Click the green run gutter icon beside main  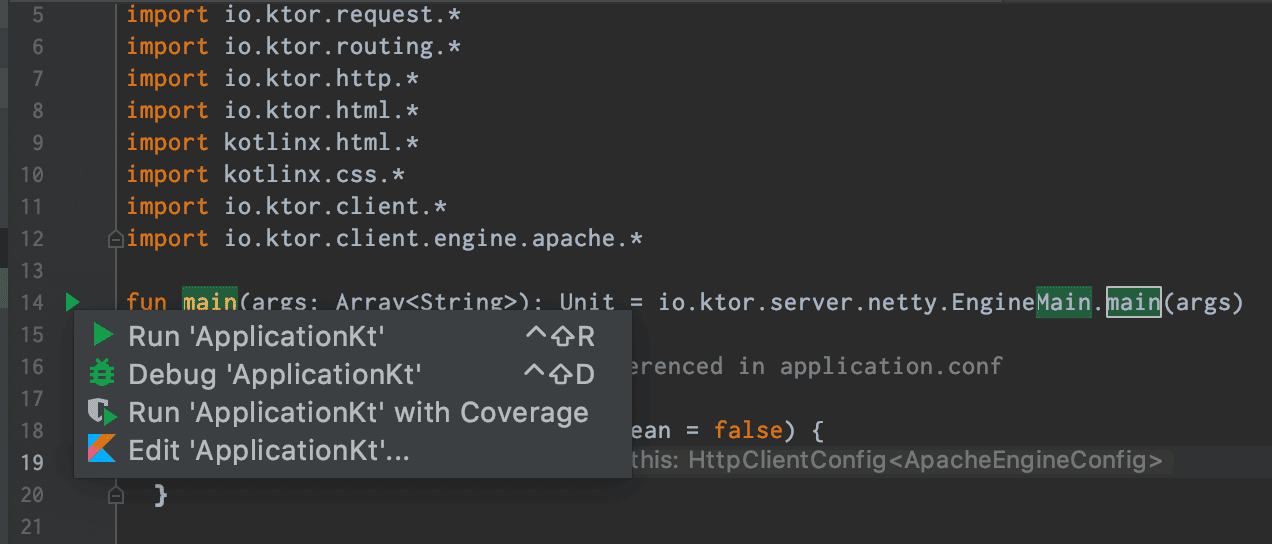72,301
